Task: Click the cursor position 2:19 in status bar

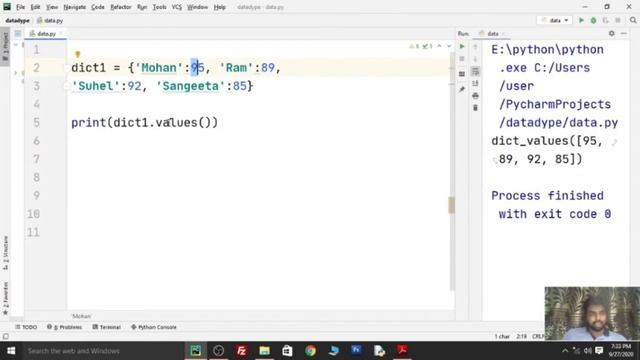Action: pyautogui.click(x=522, y=337)
